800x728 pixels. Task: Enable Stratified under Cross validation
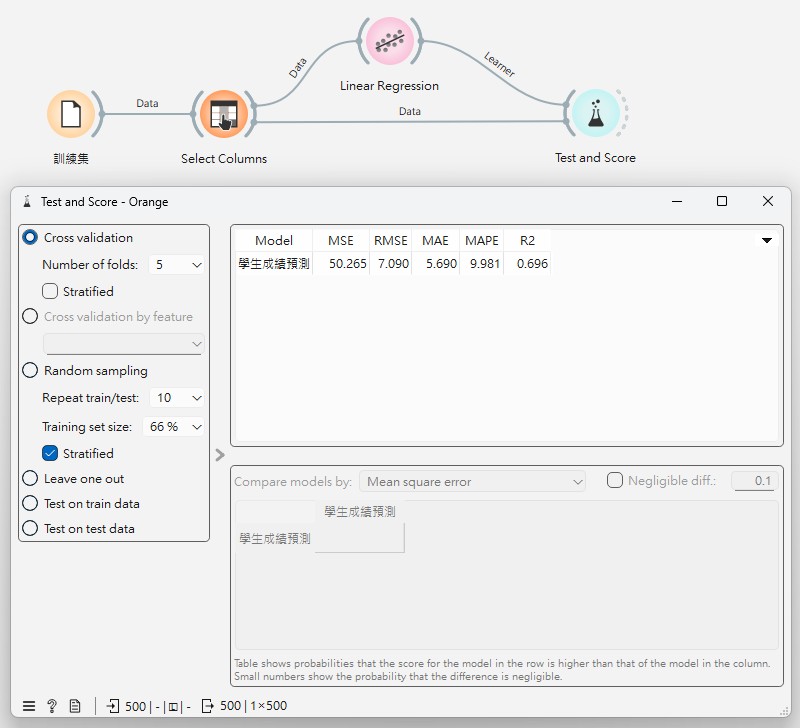tap(51, 292)
